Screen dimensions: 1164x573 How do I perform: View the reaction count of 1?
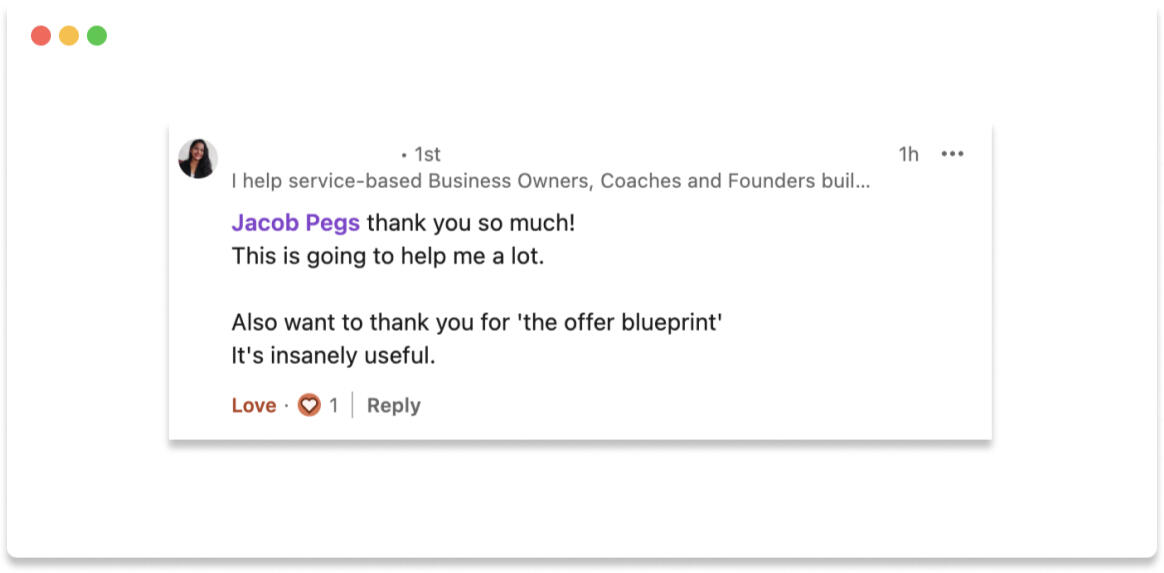pos(334,405)
